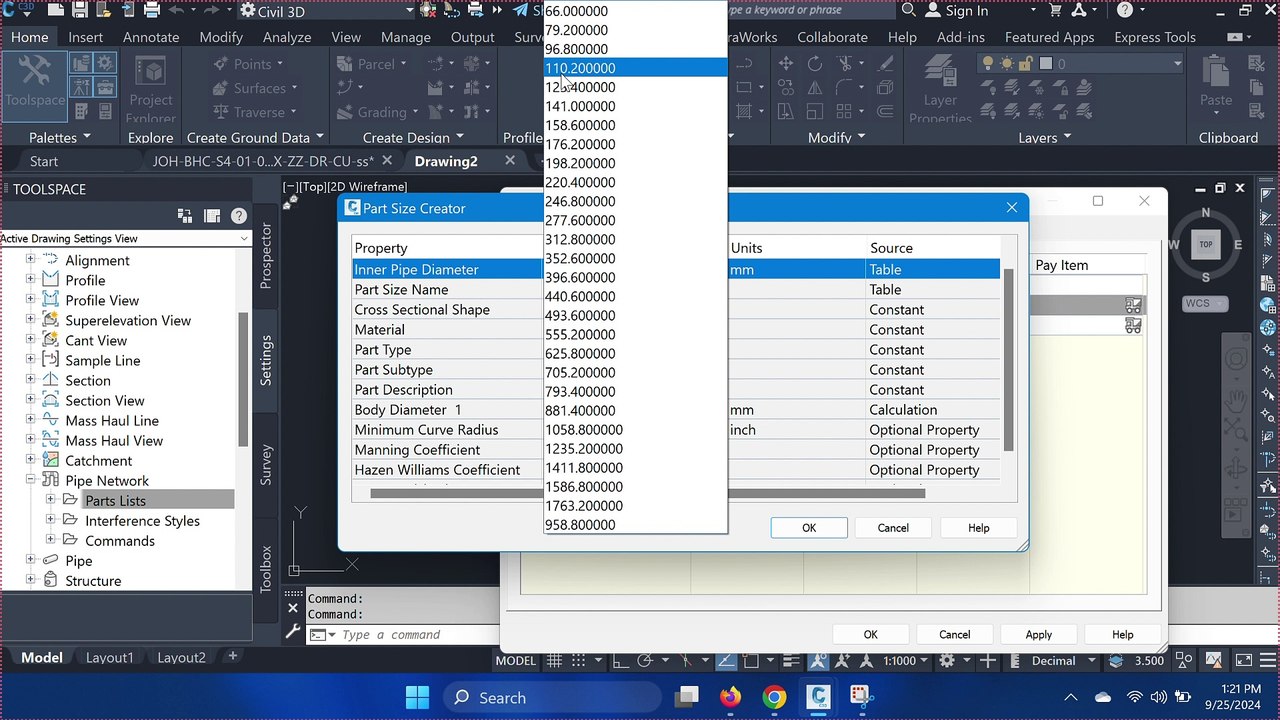1280x720 pixels.
Task: Click the search magnifier in title bar
Action: (908, 10)
